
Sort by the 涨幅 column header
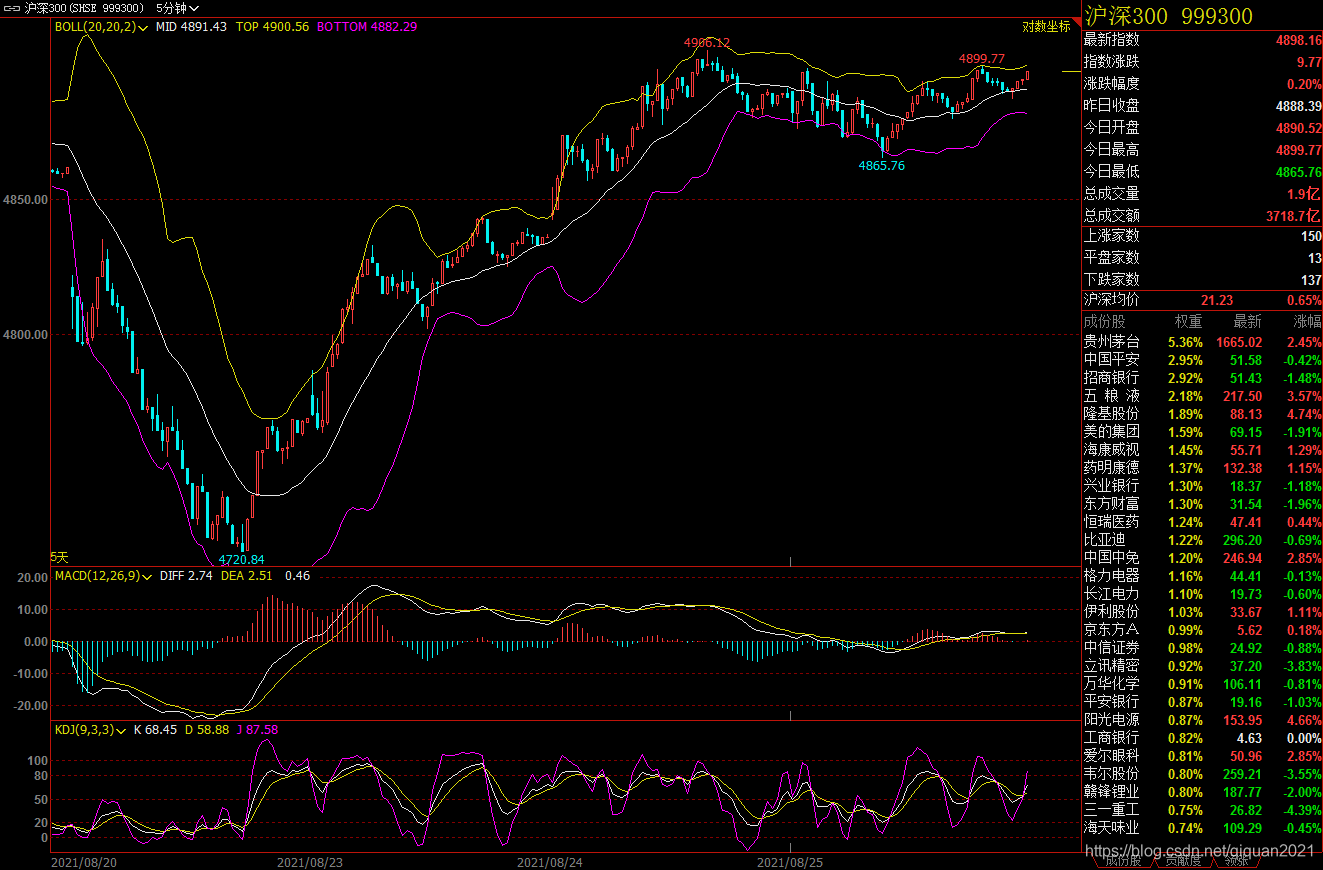tap(1307, 322)
